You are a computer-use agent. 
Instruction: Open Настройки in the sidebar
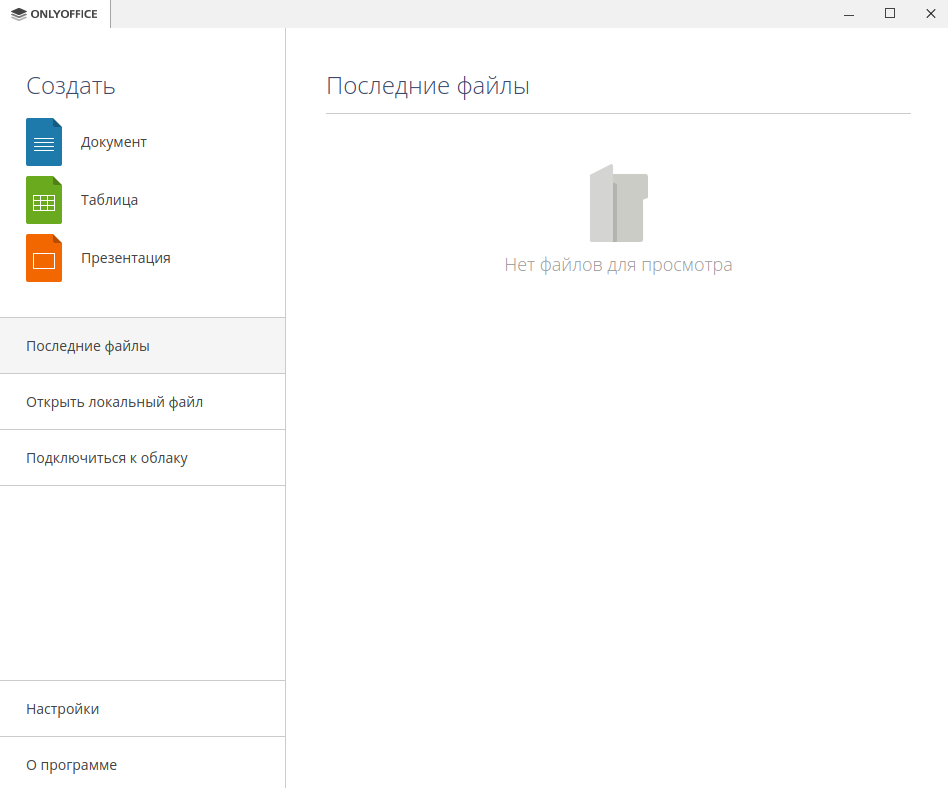tap(143, 709)
